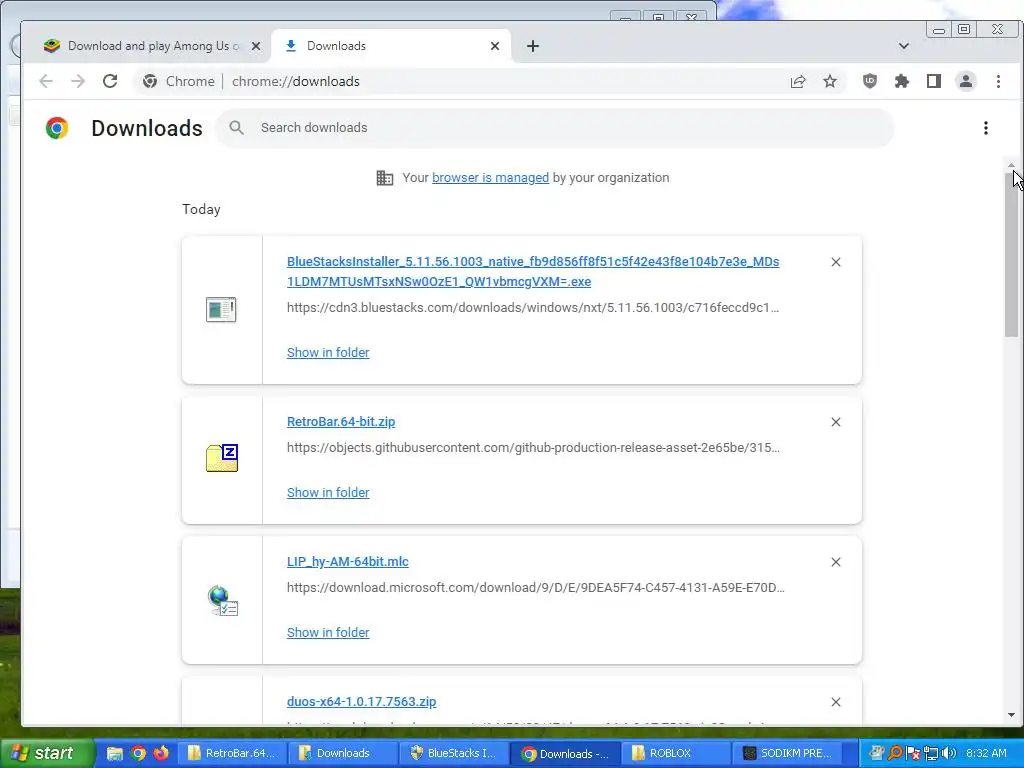The width and height of the screenshot is (1024, 768).
Task: Close the Among Us BlueStacks tab
Action: point(256,46)
